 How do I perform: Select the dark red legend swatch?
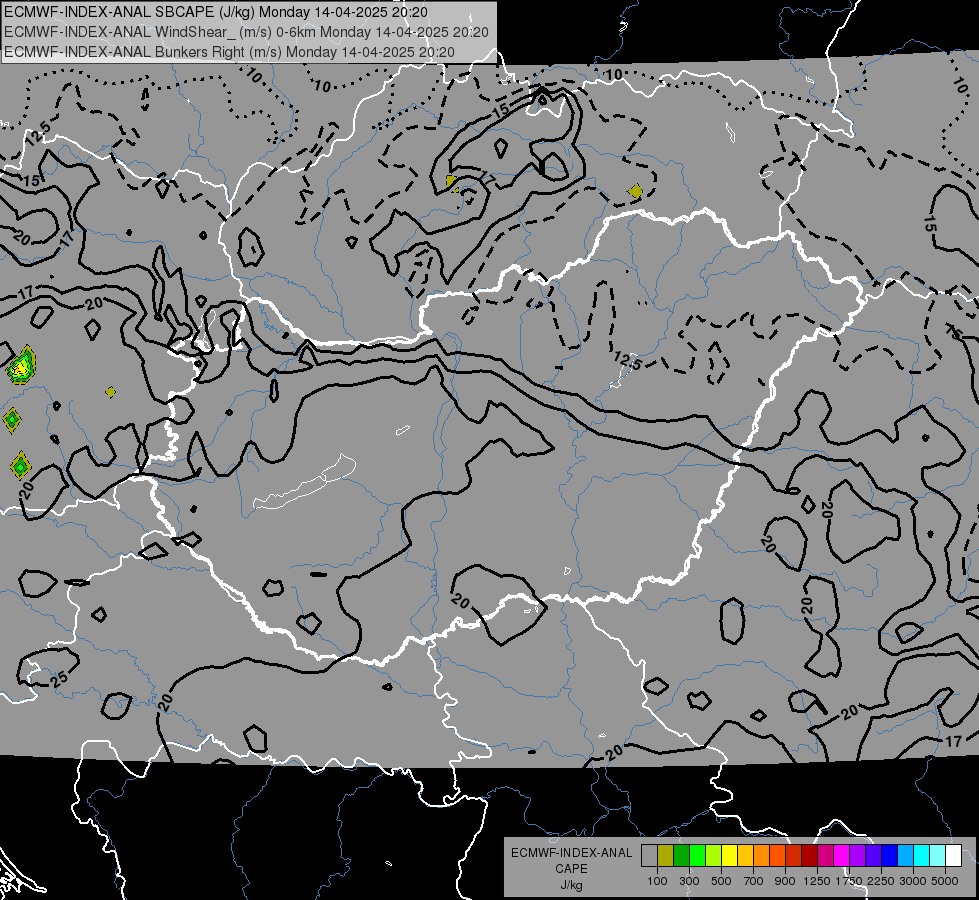pos(810,856)
